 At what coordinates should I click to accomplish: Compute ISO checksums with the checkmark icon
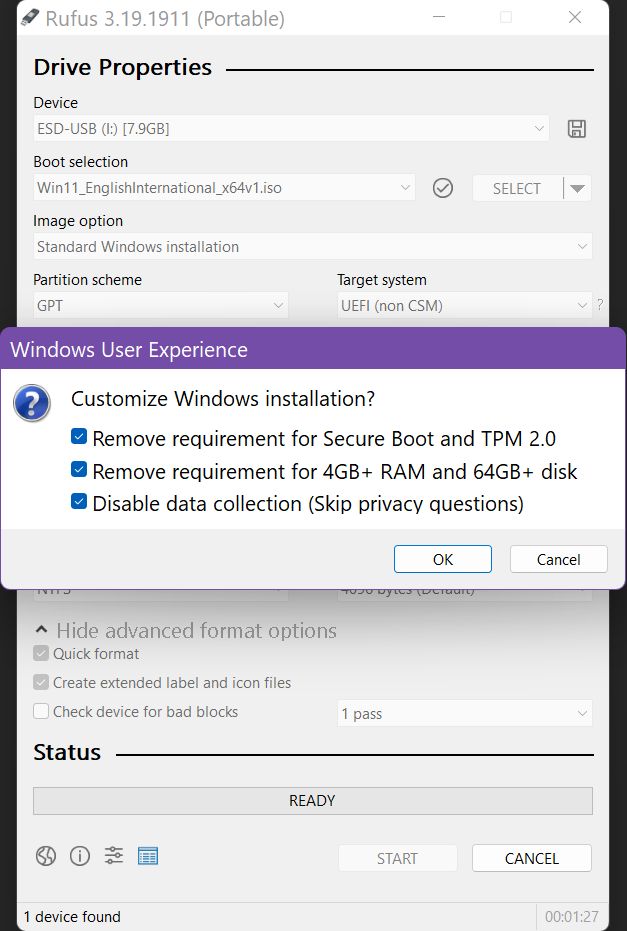[x=443, y=188]
